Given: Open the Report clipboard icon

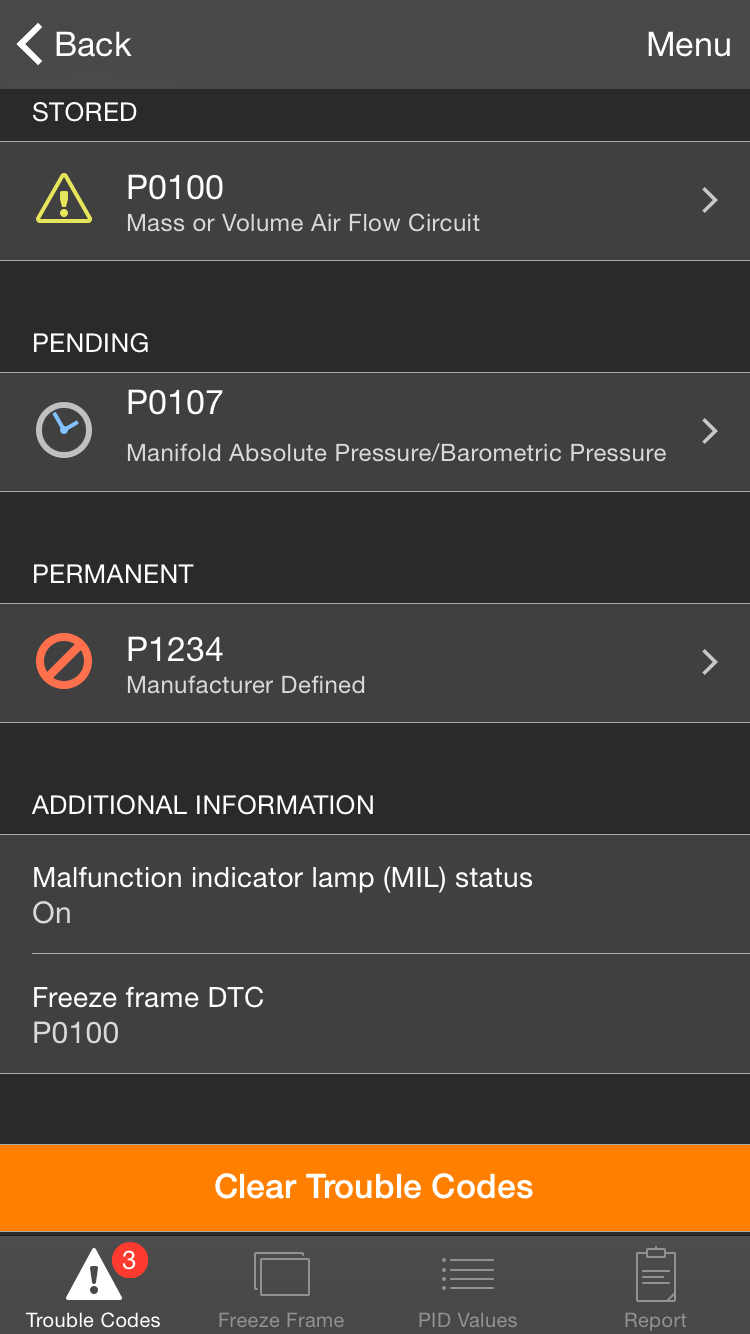Looking at the screenshot, I should click(656, 1274).
